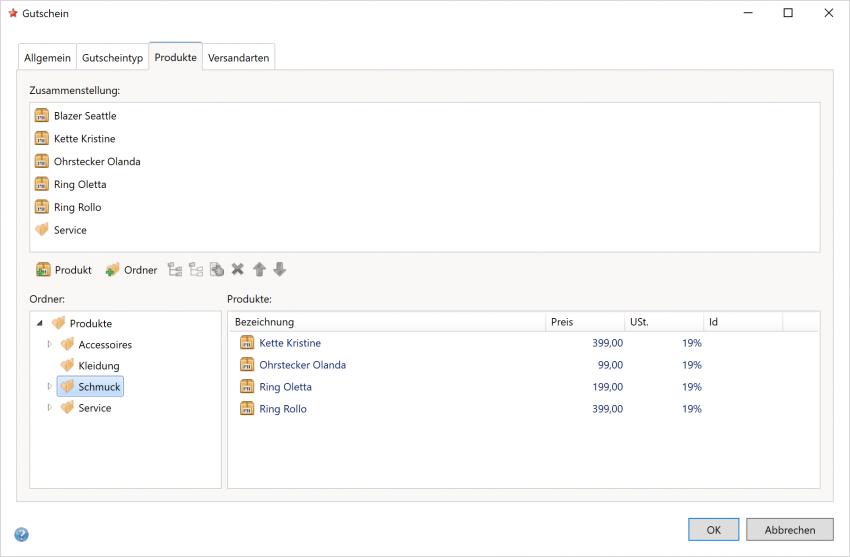Click the move up arrow icon
The image size is (850, 557).
259,269
